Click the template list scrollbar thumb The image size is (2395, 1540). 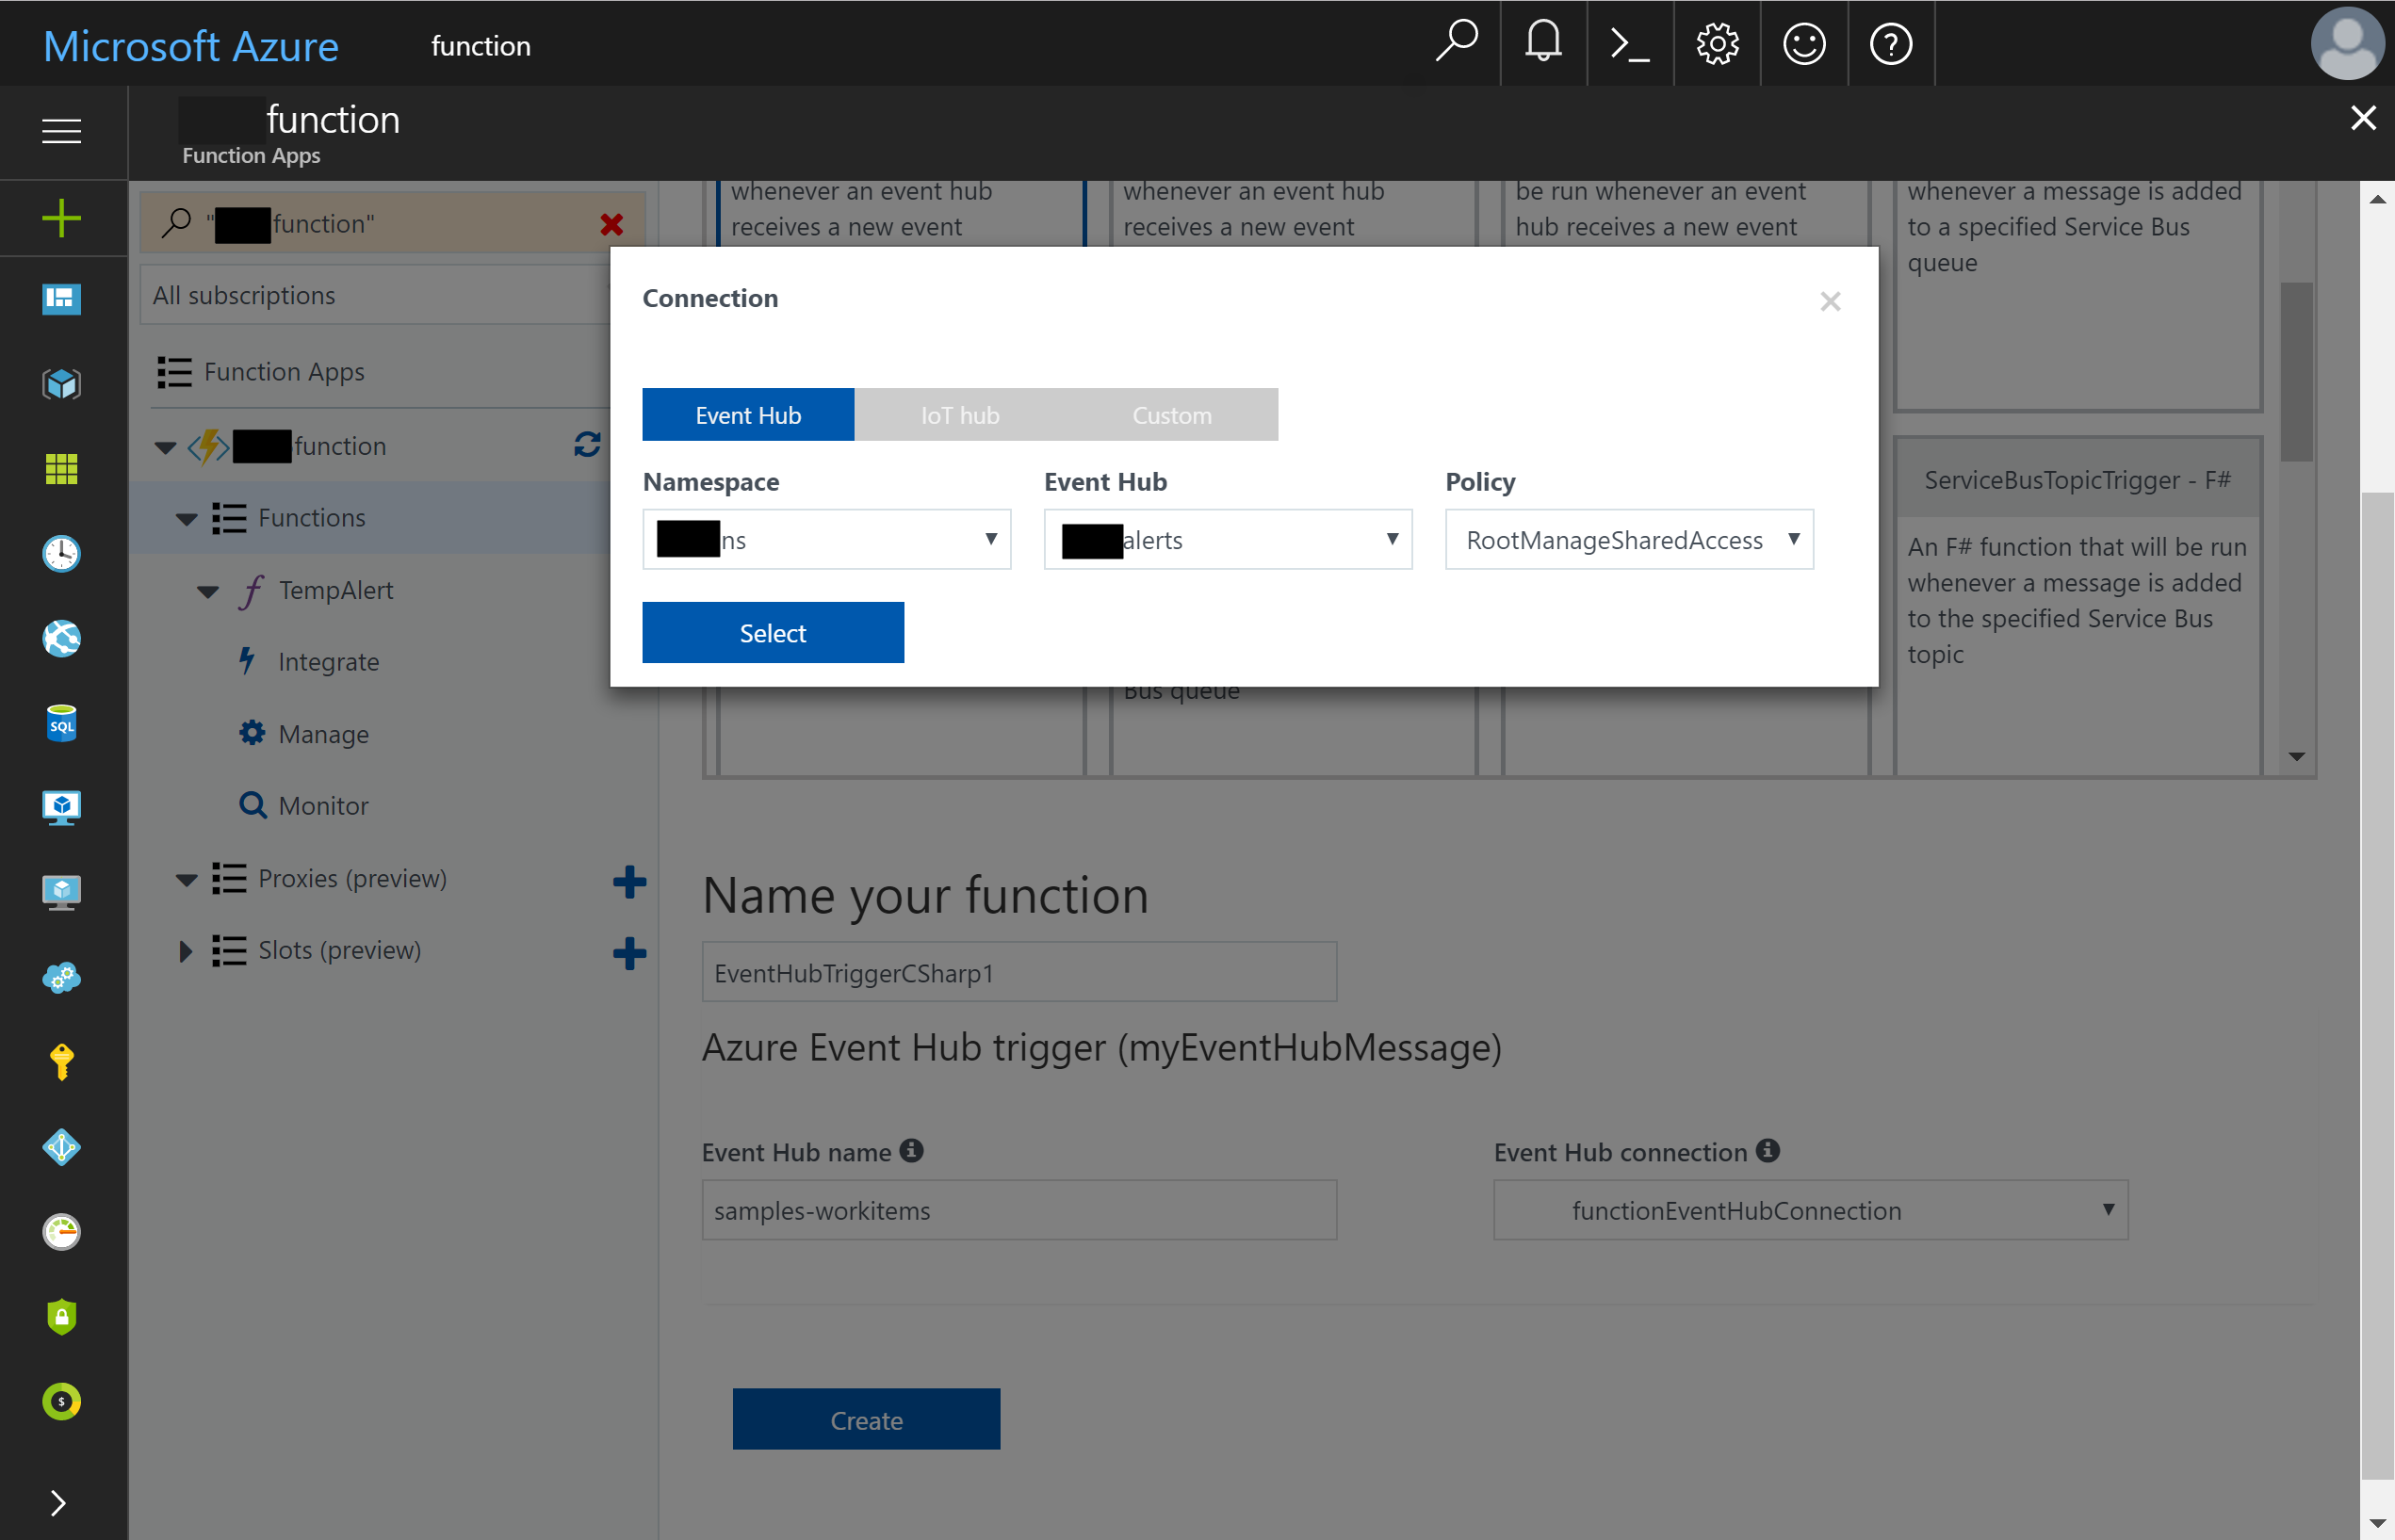tap(2296, 372)
